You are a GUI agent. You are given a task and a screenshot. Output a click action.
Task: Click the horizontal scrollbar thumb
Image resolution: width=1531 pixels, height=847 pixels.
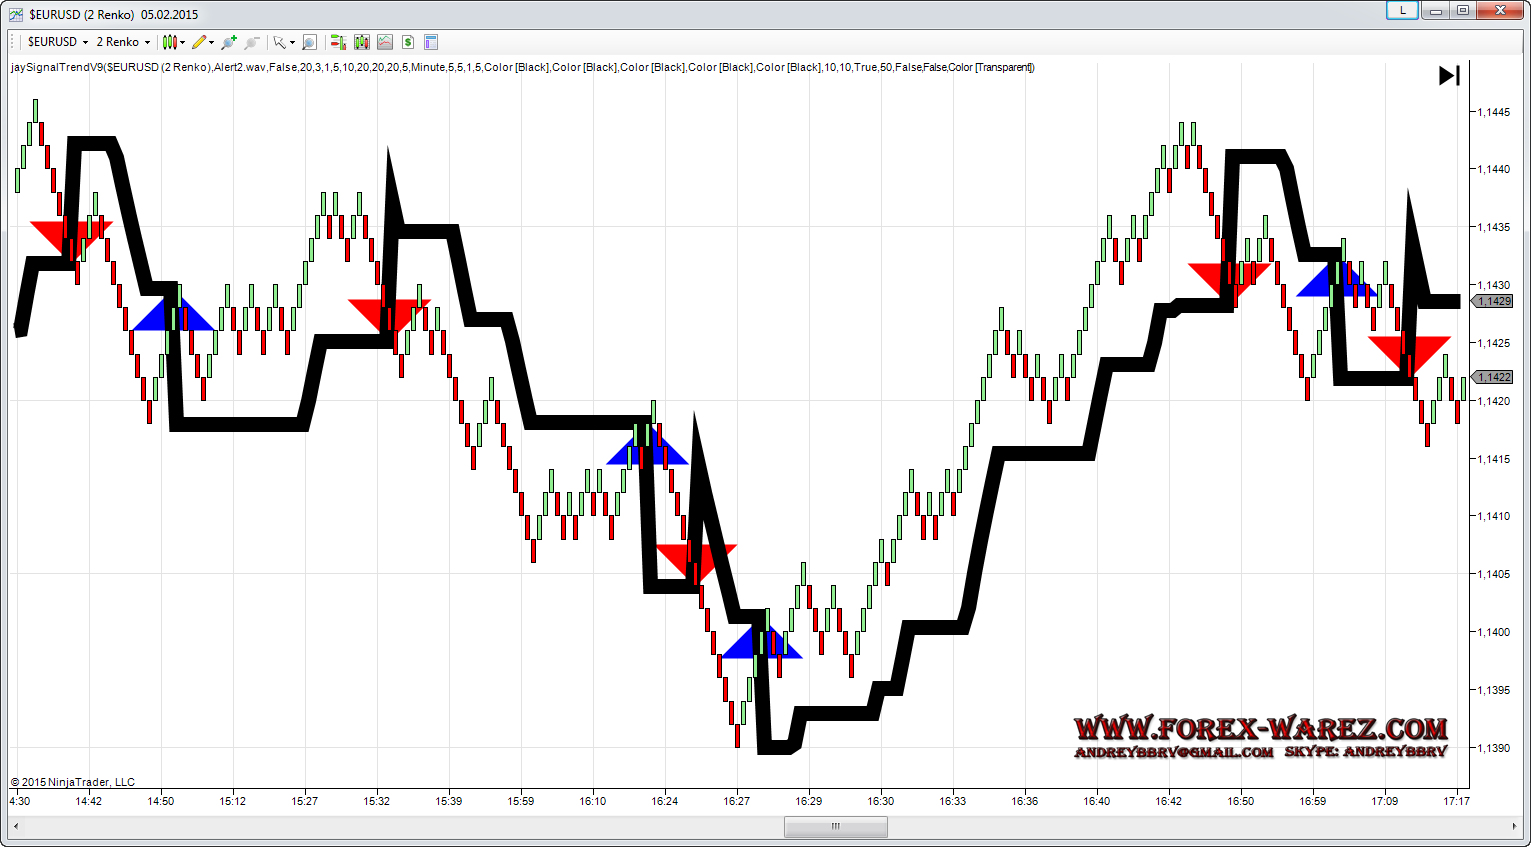click(835, 826)
